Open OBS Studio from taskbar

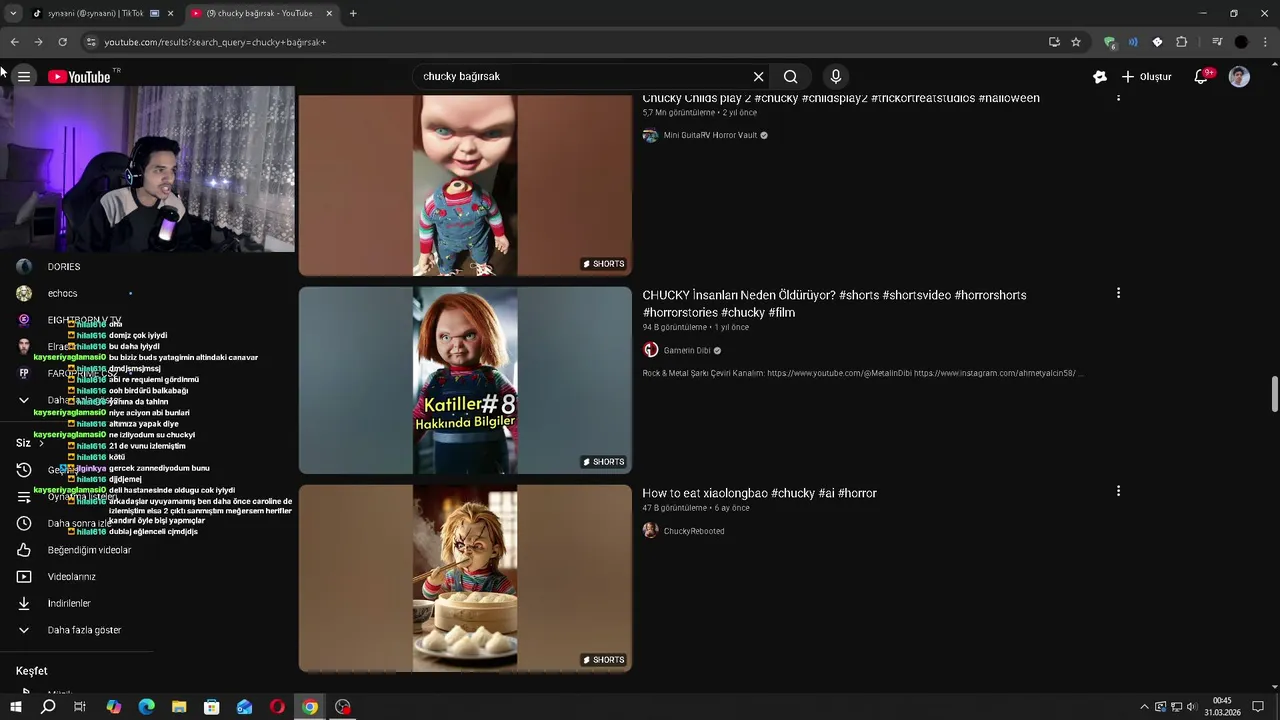(343, 707)
